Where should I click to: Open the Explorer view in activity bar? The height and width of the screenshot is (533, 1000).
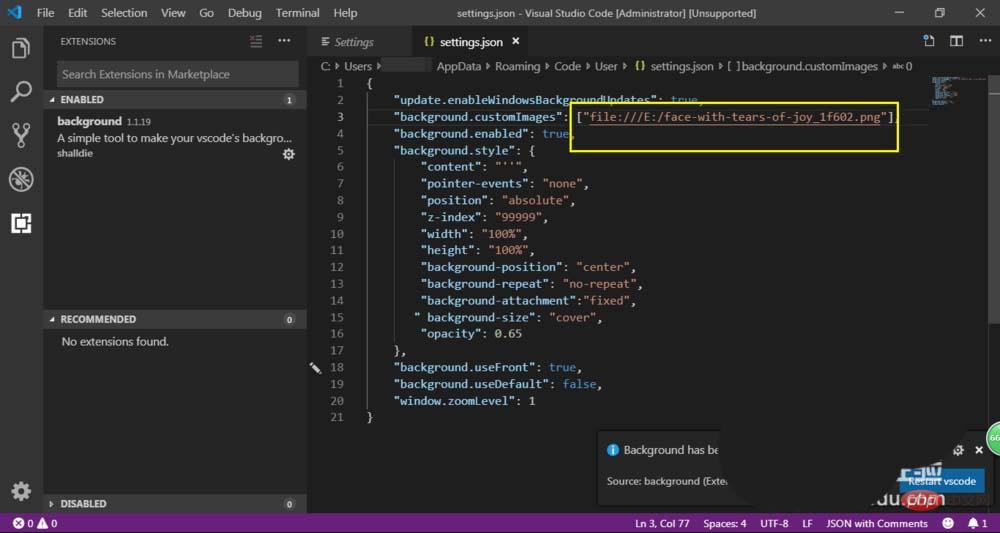click(21, 49)
